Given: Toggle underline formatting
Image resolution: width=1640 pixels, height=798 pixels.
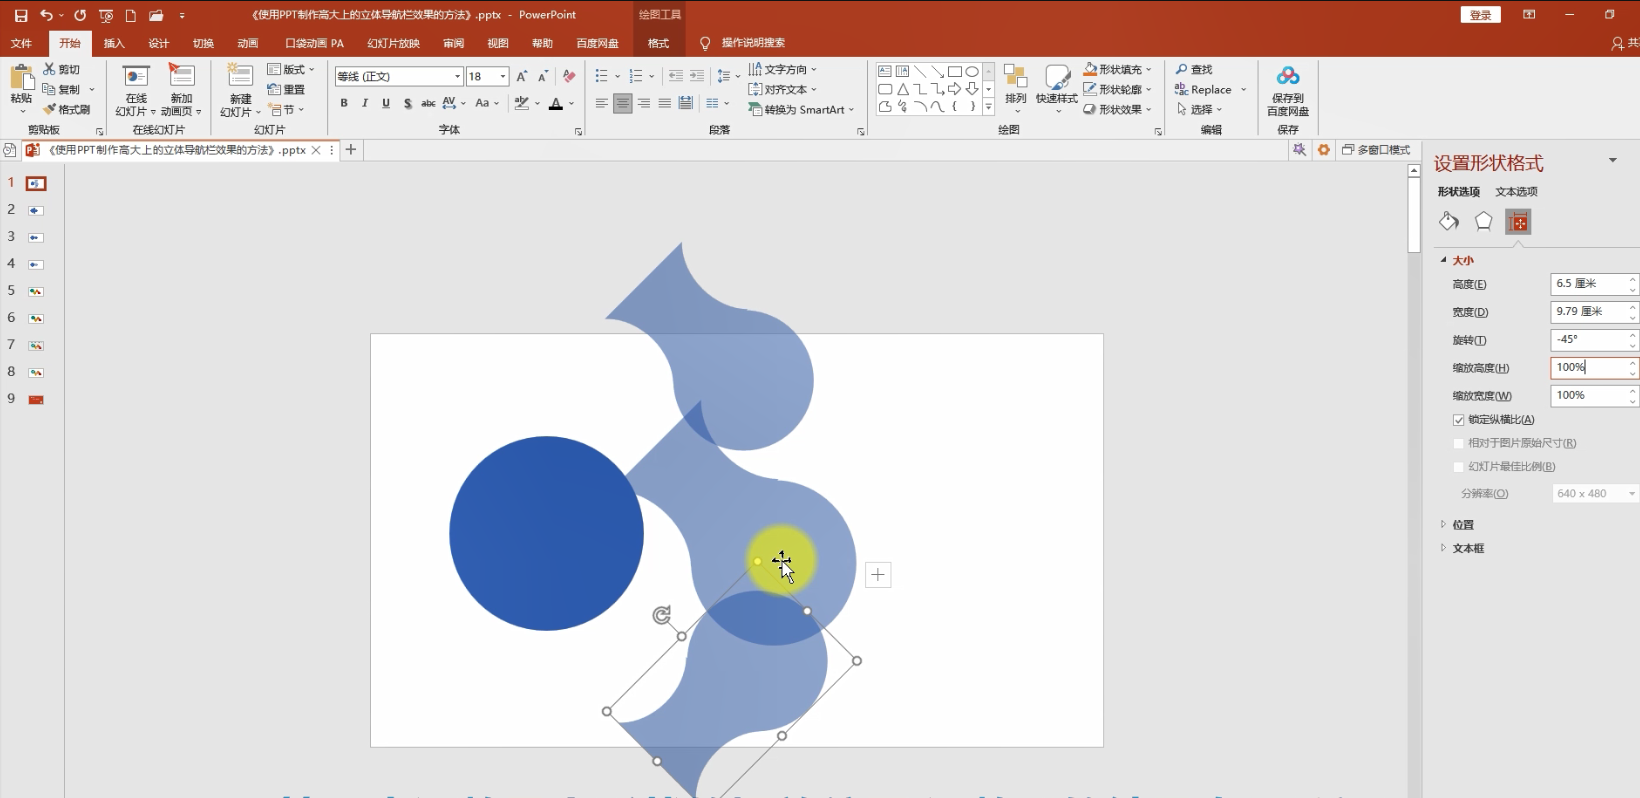Looking at the screenshot, I should [x=386, y=103].
